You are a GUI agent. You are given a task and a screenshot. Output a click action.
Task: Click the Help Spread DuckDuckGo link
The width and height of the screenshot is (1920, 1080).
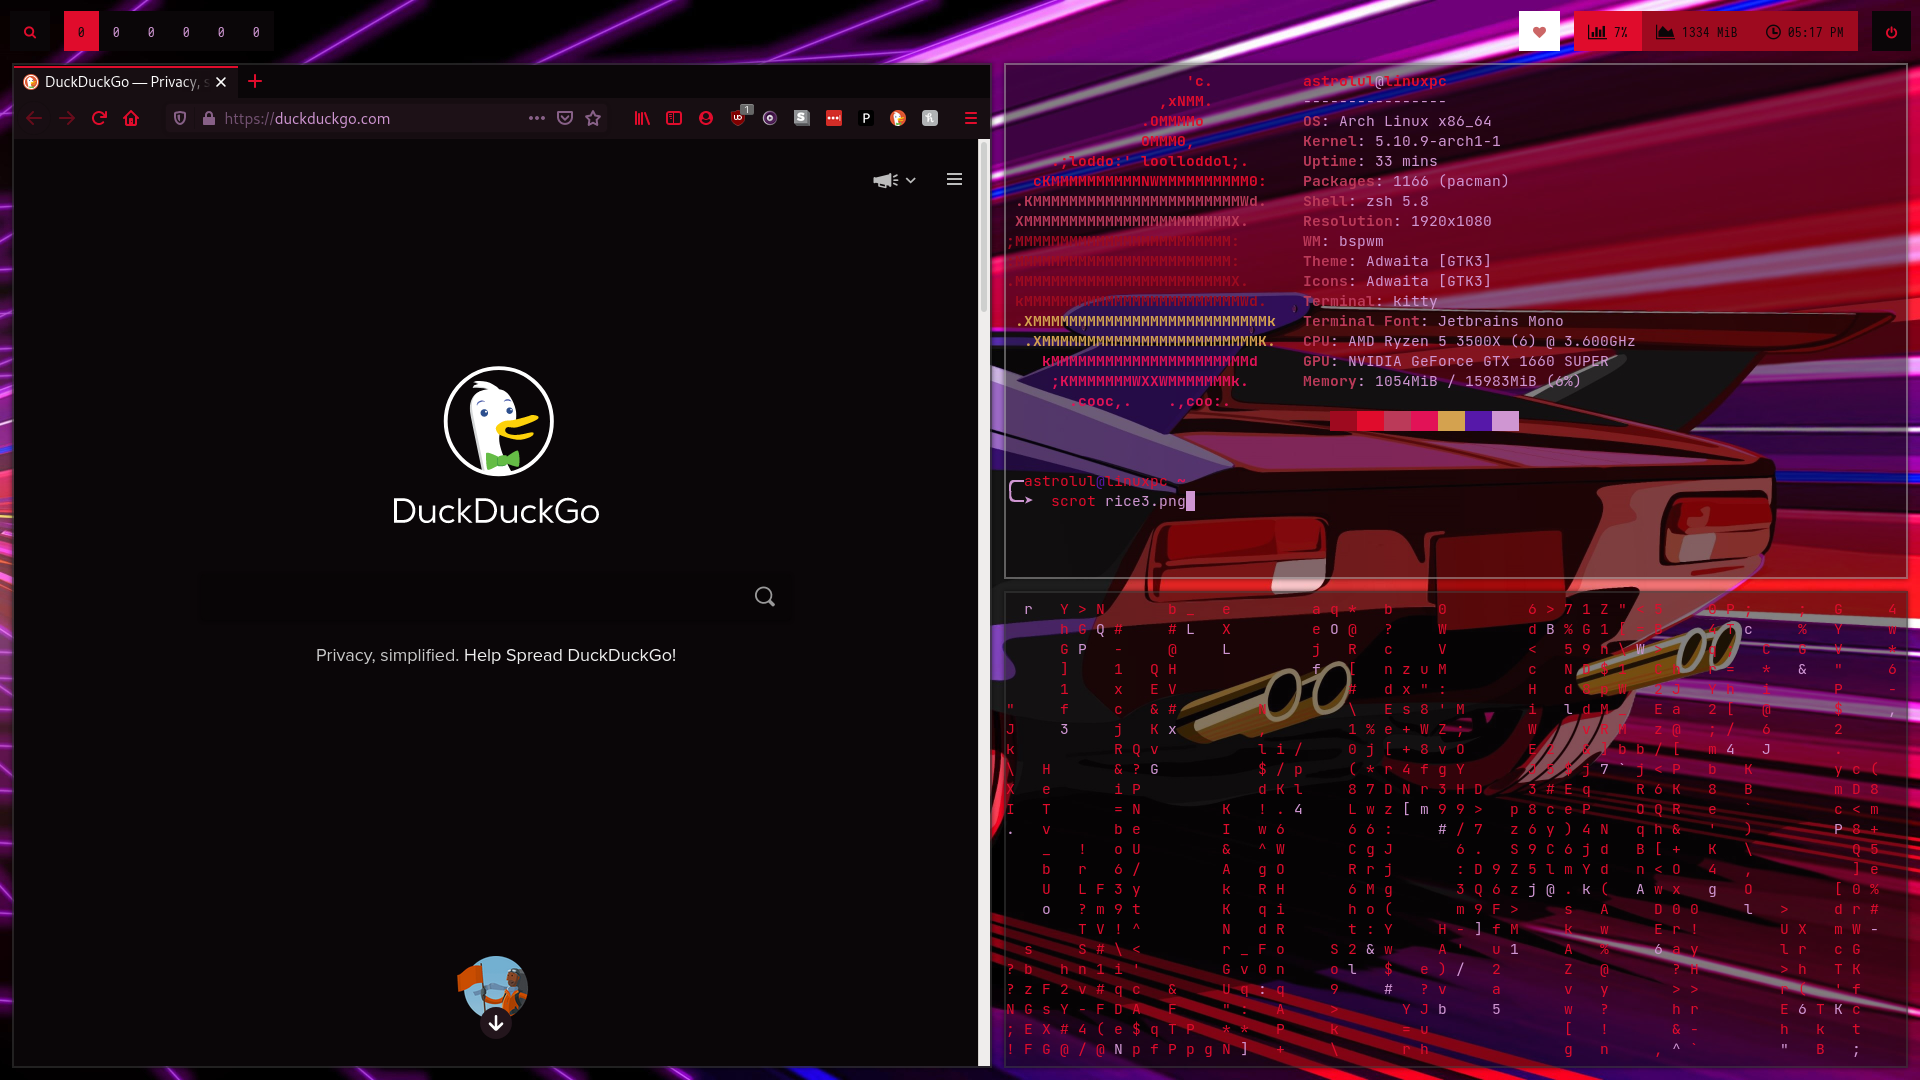[570, 655]
